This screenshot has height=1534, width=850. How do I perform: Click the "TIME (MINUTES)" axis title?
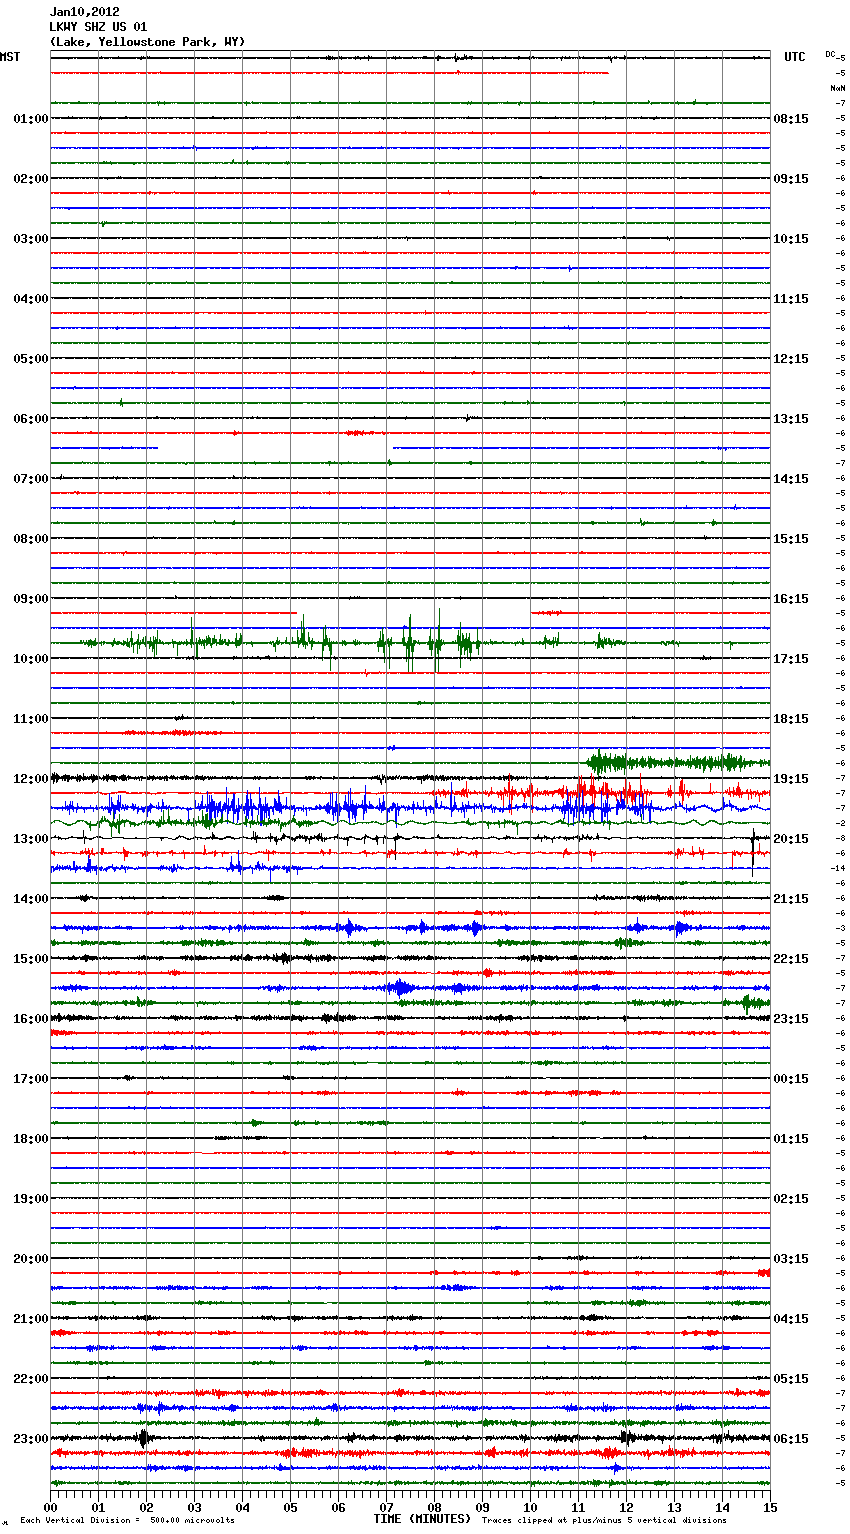tap(422, 1519)
